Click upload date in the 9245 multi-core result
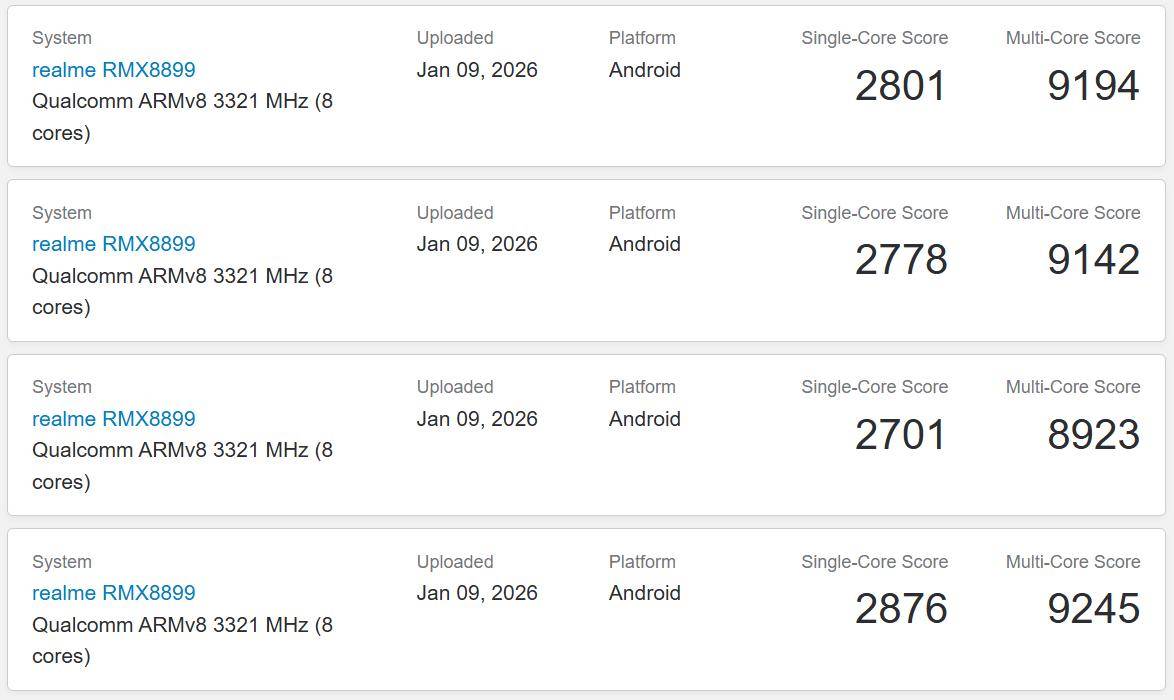 coord(477,593)
